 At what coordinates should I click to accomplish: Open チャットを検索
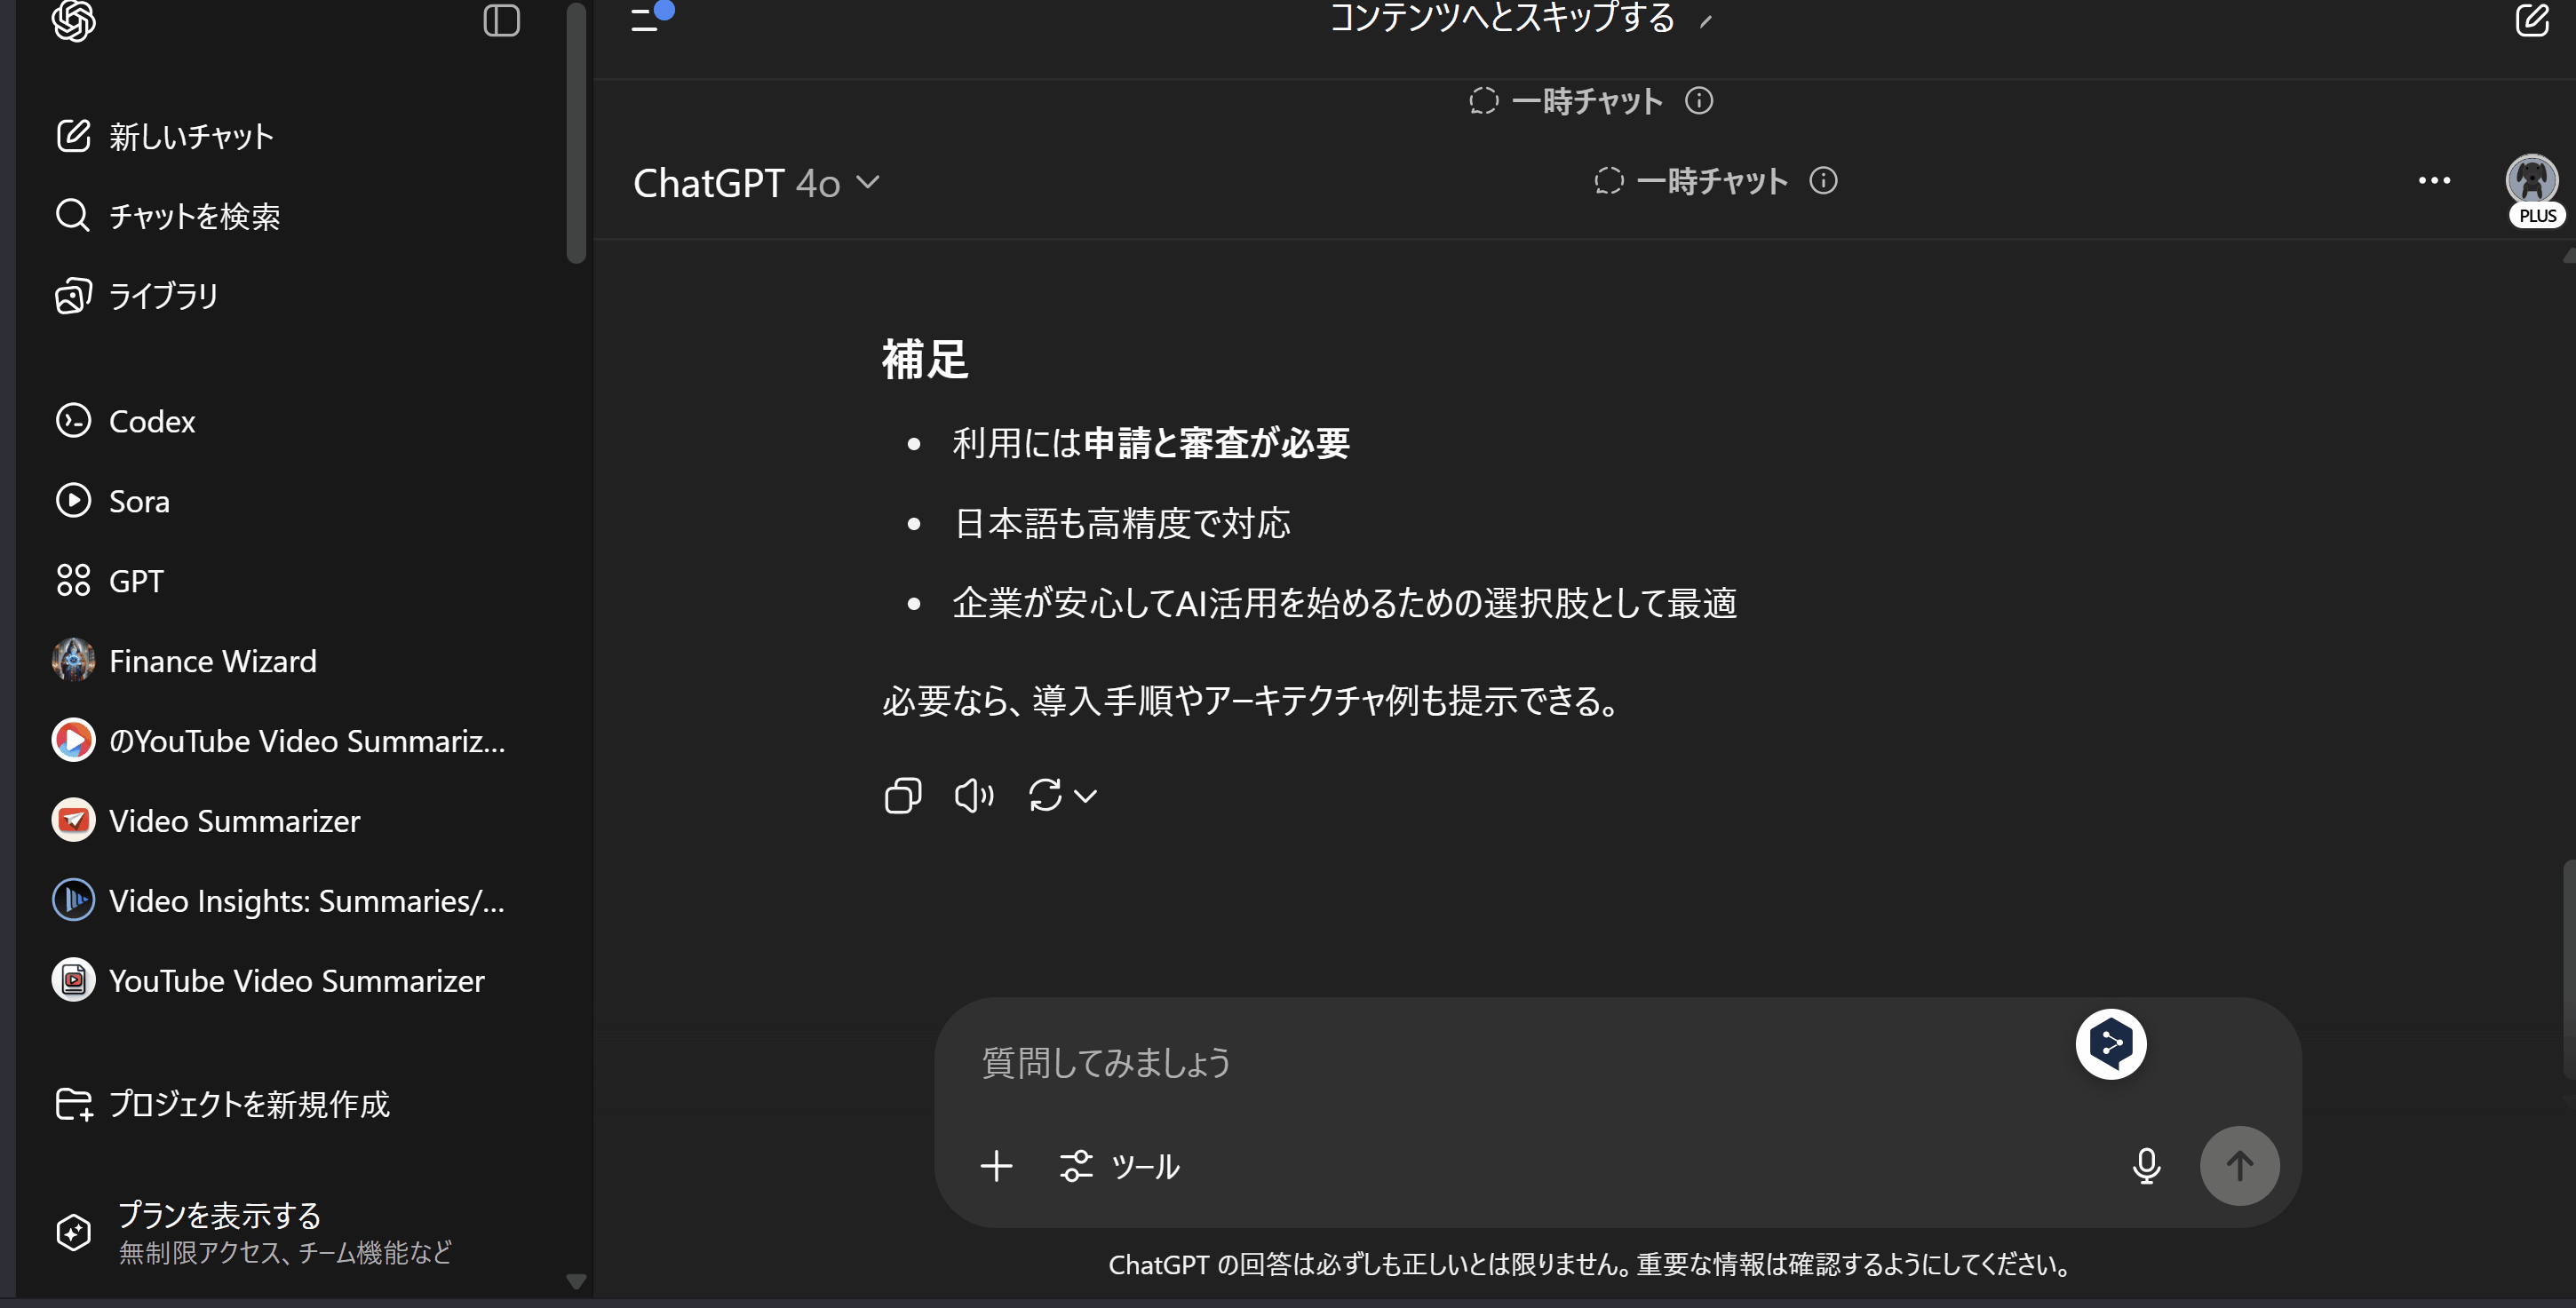(x=168, y=216)
